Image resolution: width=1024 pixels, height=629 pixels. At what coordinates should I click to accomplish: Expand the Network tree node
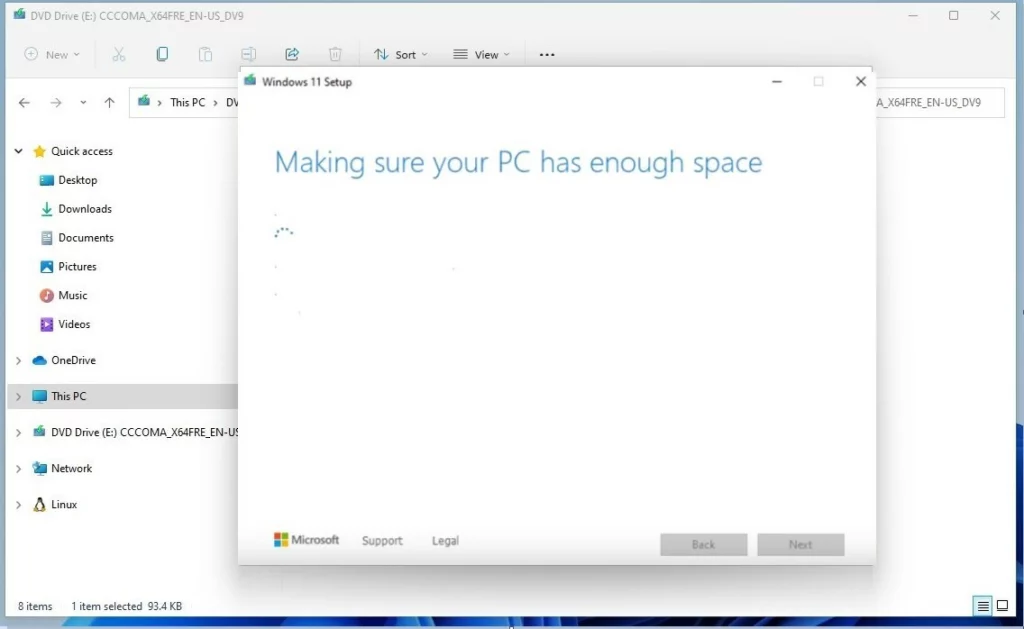click(18, 468)
